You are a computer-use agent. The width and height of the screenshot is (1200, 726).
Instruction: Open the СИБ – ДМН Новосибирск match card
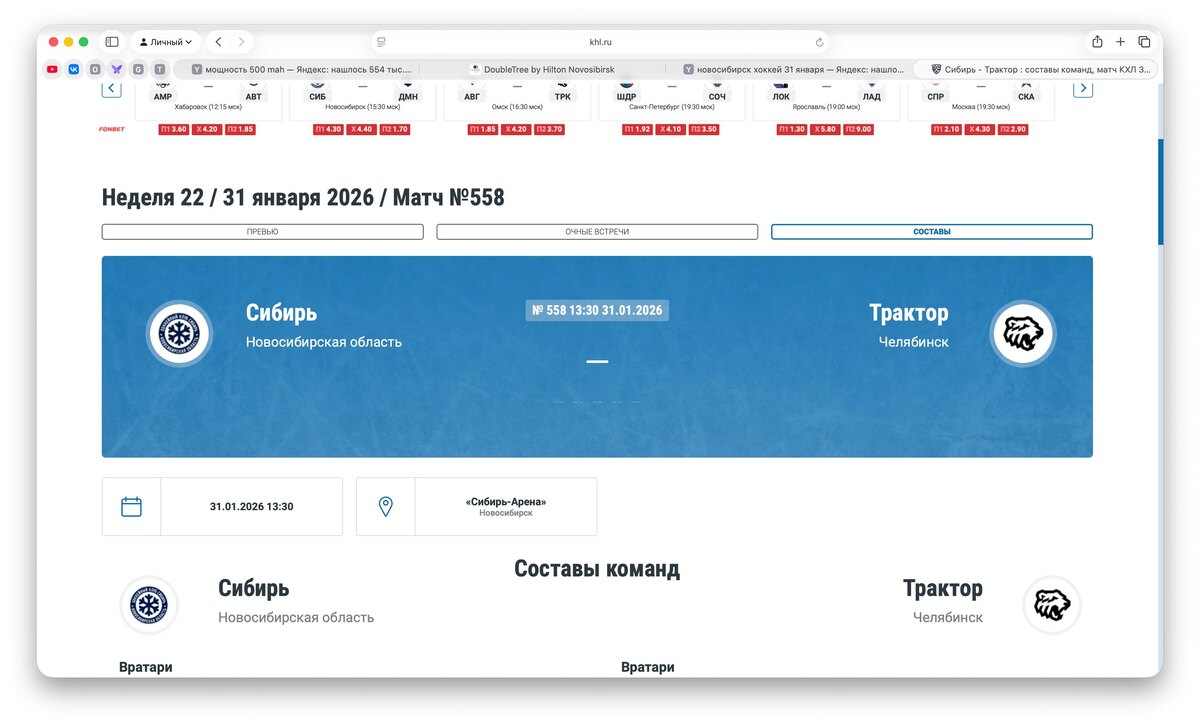point(363,101)
